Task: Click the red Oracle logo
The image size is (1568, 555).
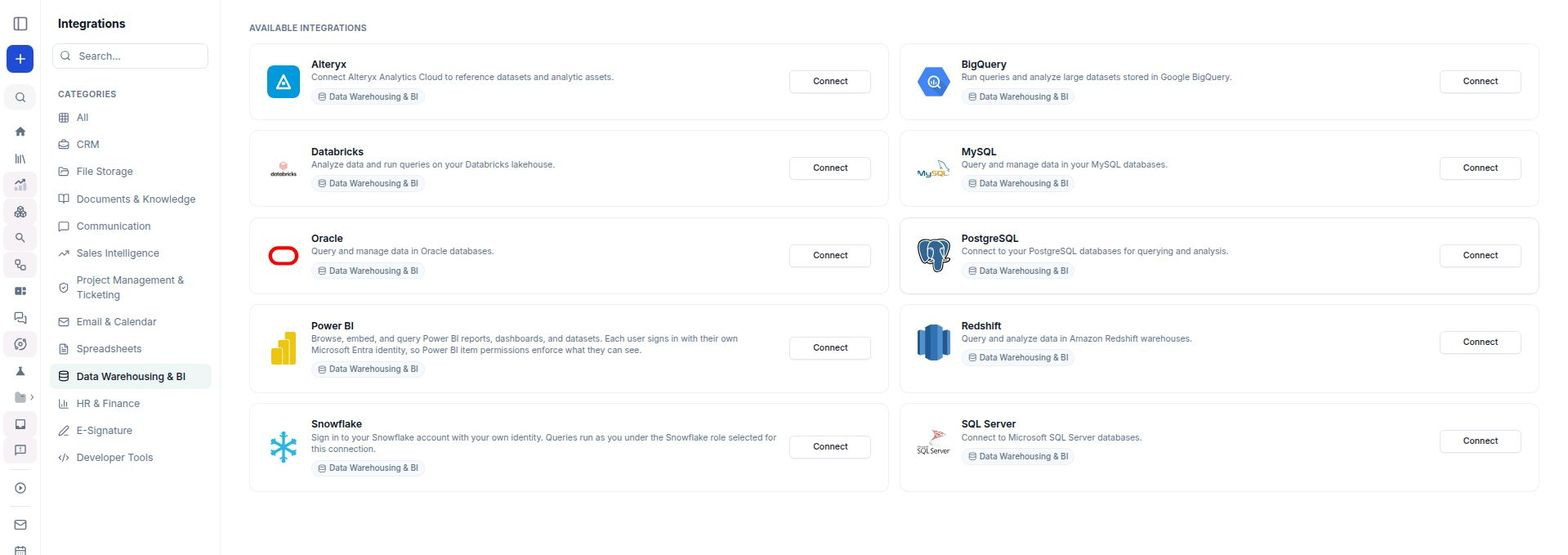Action: [x=283, y=256]
